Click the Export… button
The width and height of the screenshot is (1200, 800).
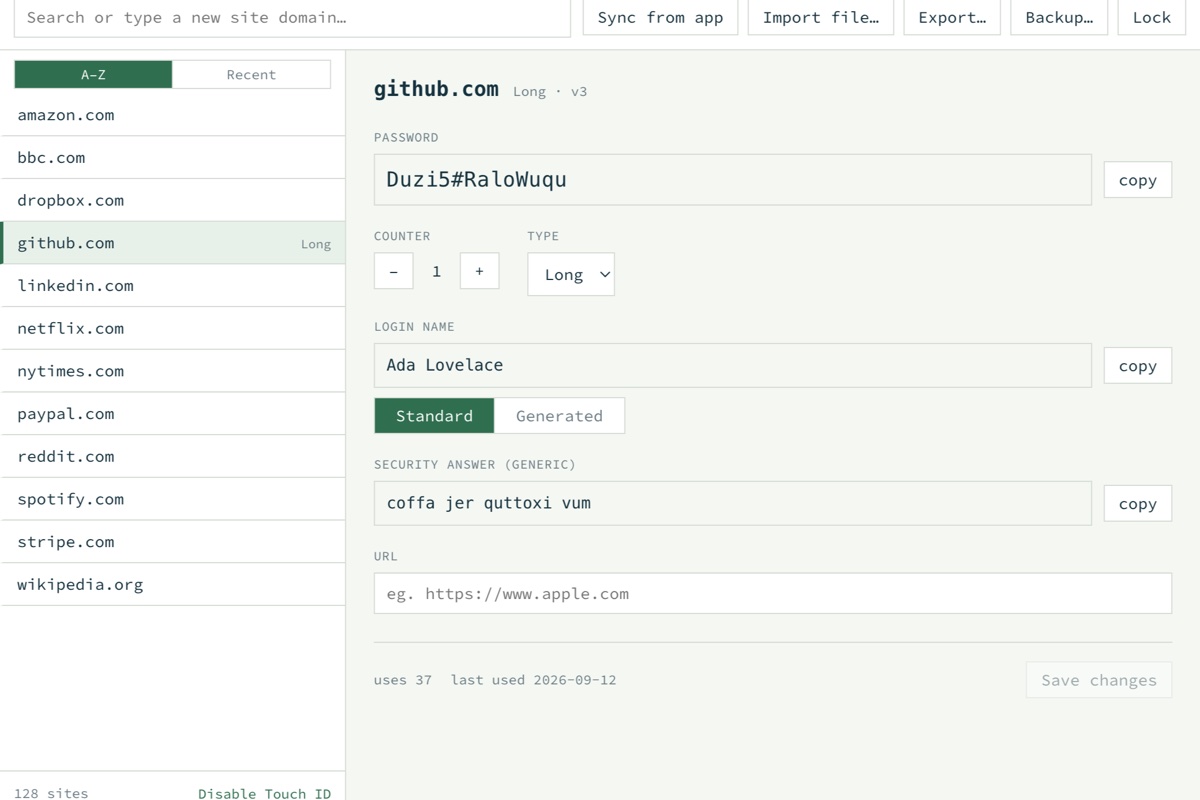(952, 17)
